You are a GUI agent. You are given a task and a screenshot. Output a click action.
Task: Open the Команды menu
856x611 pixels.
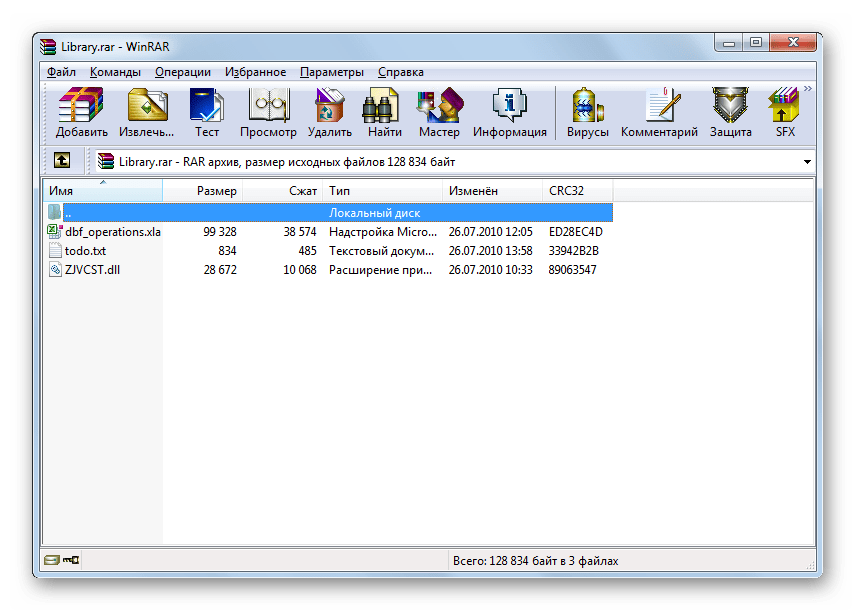115,72
